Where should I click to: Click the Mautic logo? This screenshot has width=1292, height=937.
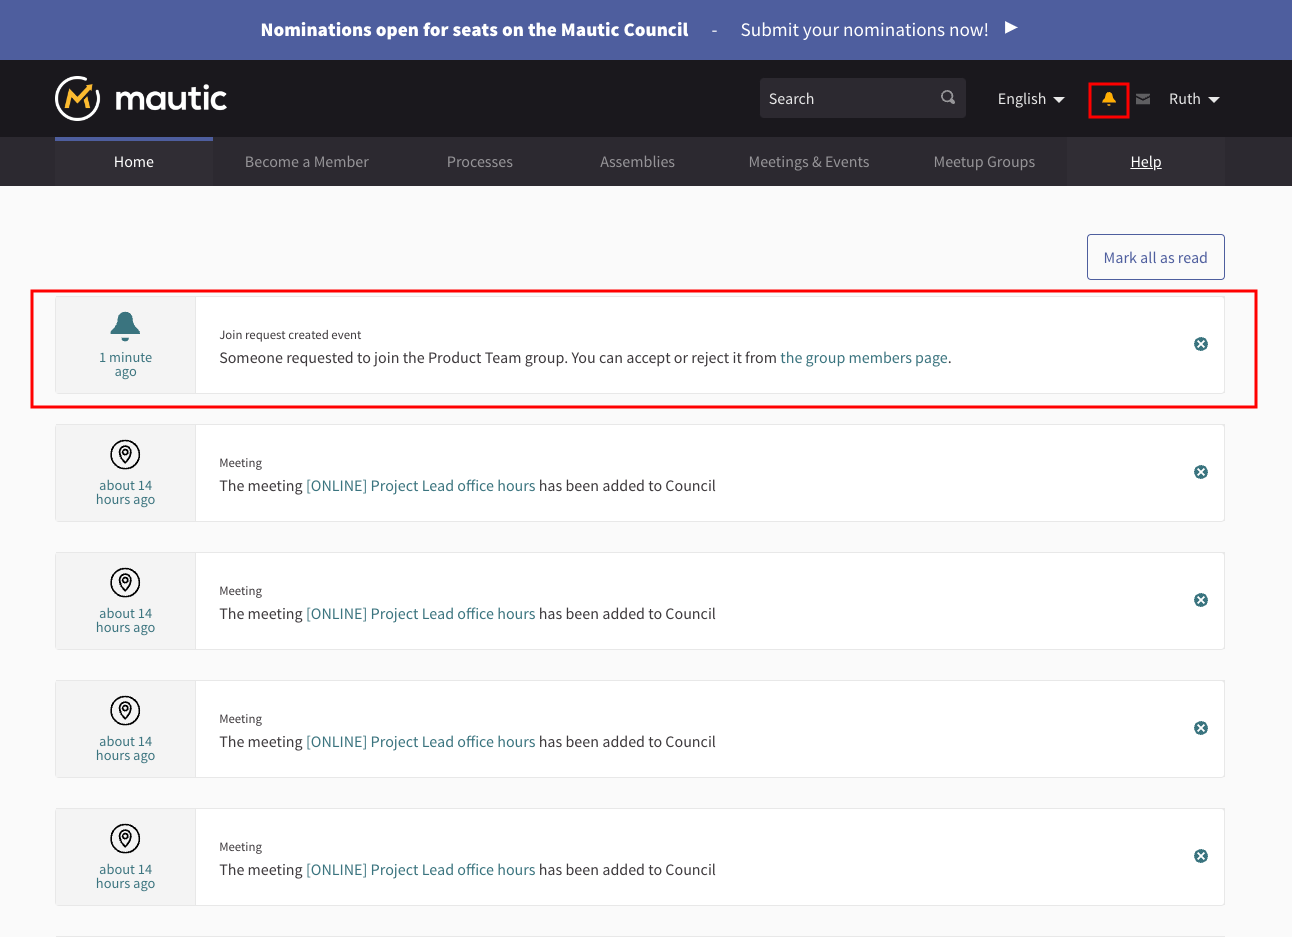click(141, 98)
